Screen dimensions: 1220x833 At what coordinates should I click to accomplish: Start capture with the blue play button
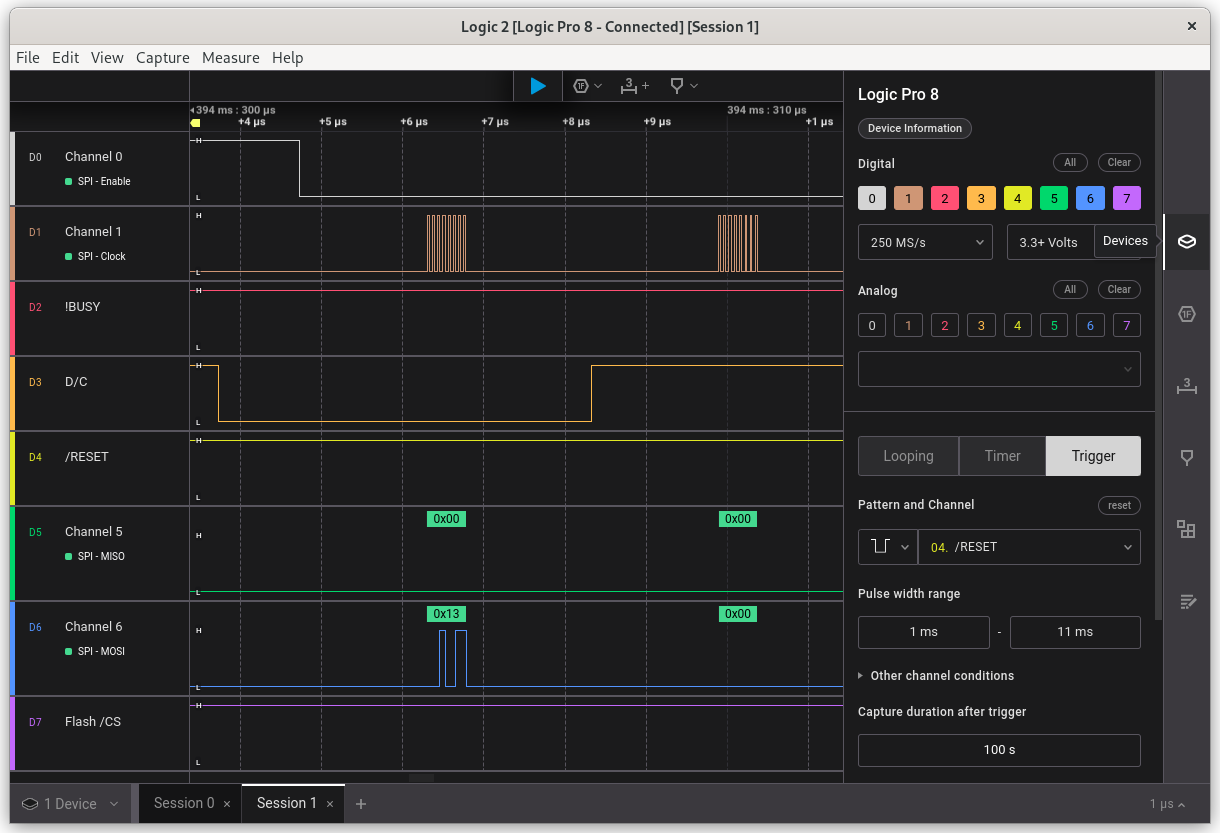pos(538,86)
